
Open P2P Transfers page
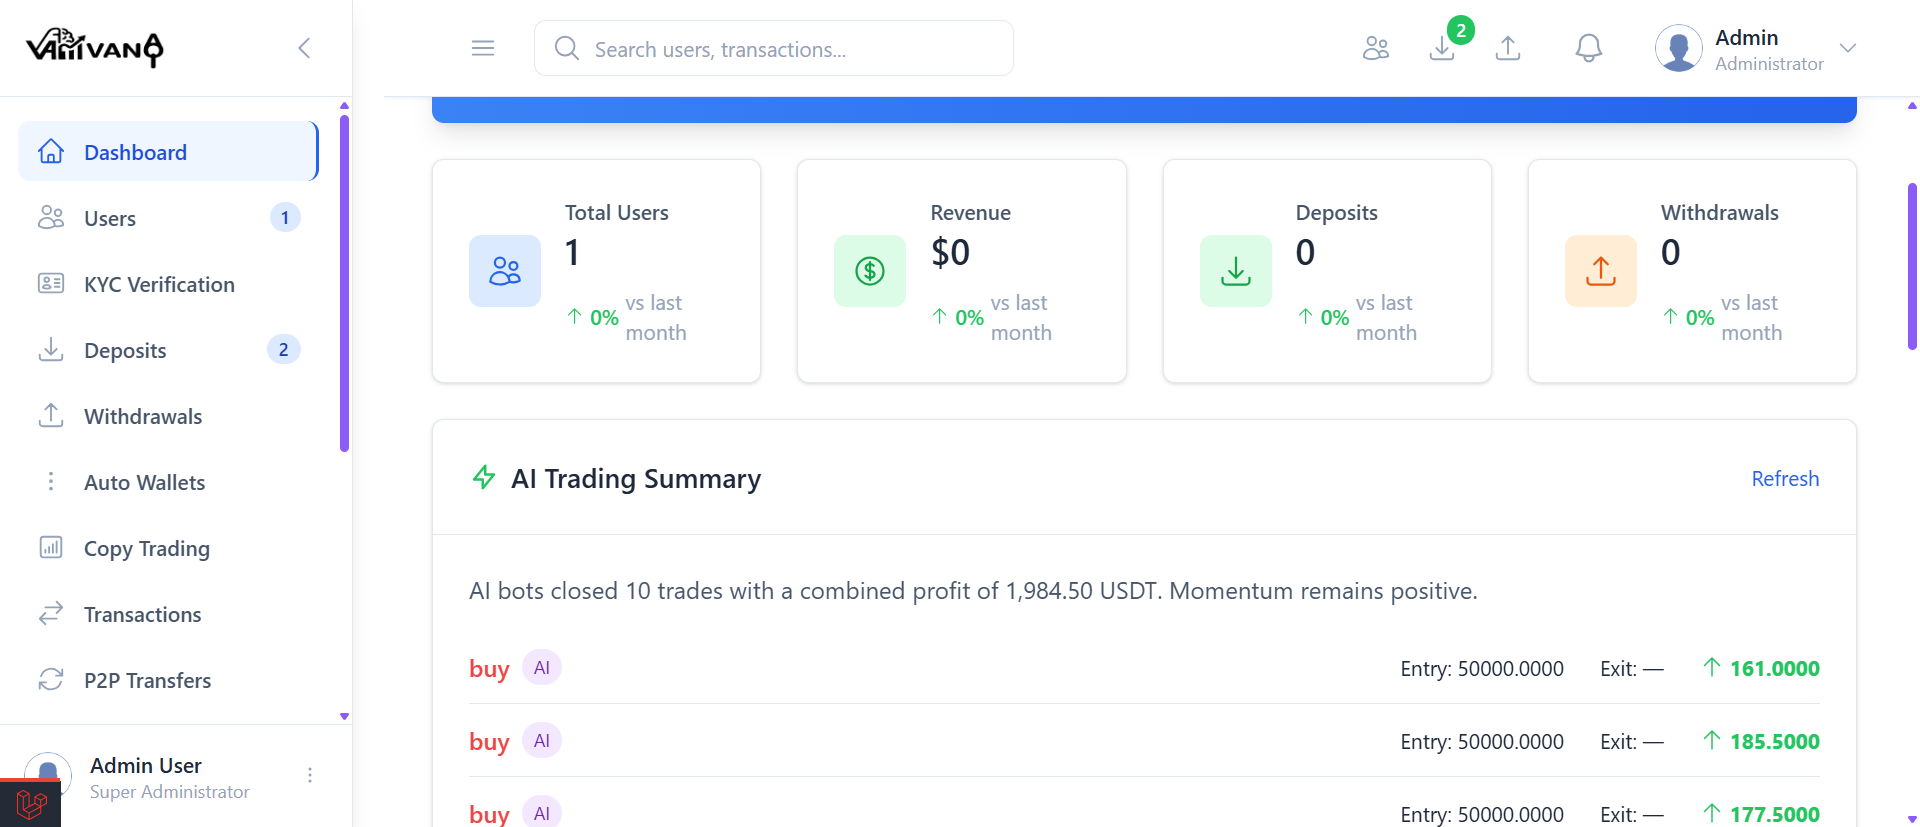[147, 681]
